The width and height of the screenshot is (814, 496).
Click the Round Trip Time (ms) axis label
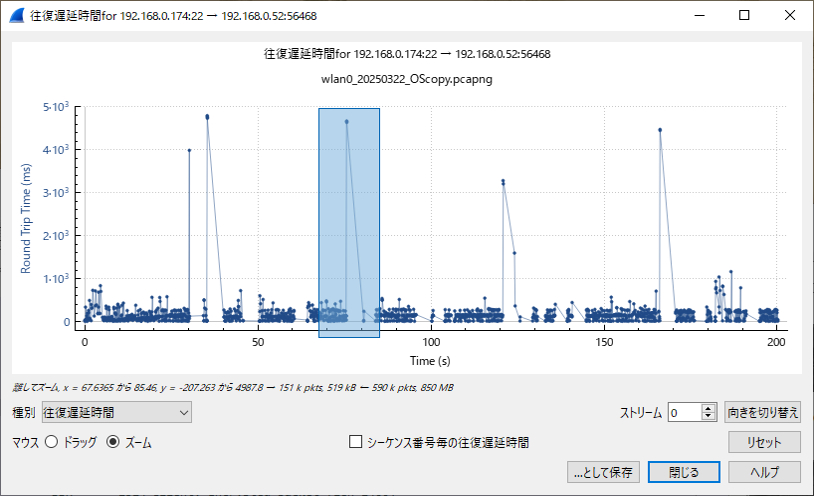pos(25,218)
